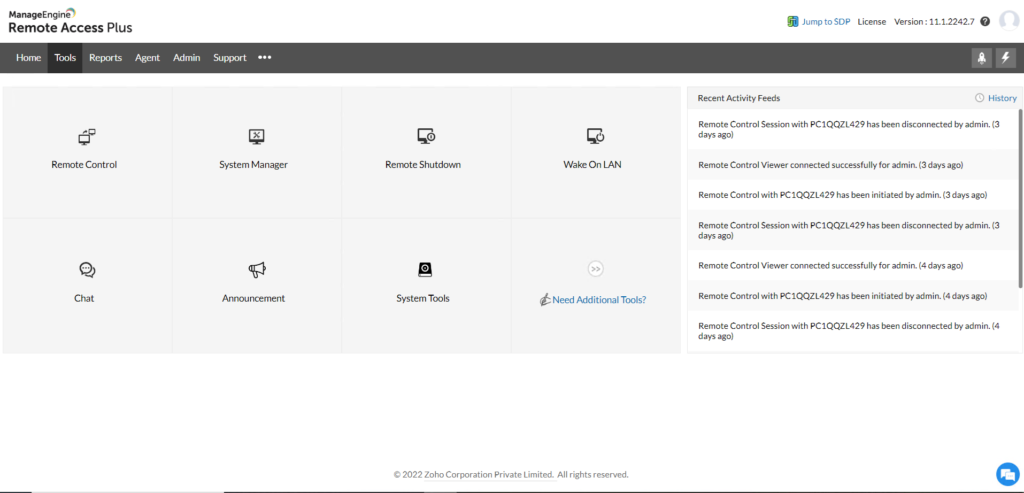
Task: Click the activity feeds vertical scrollbar
Action: (x=1020, y=199)
